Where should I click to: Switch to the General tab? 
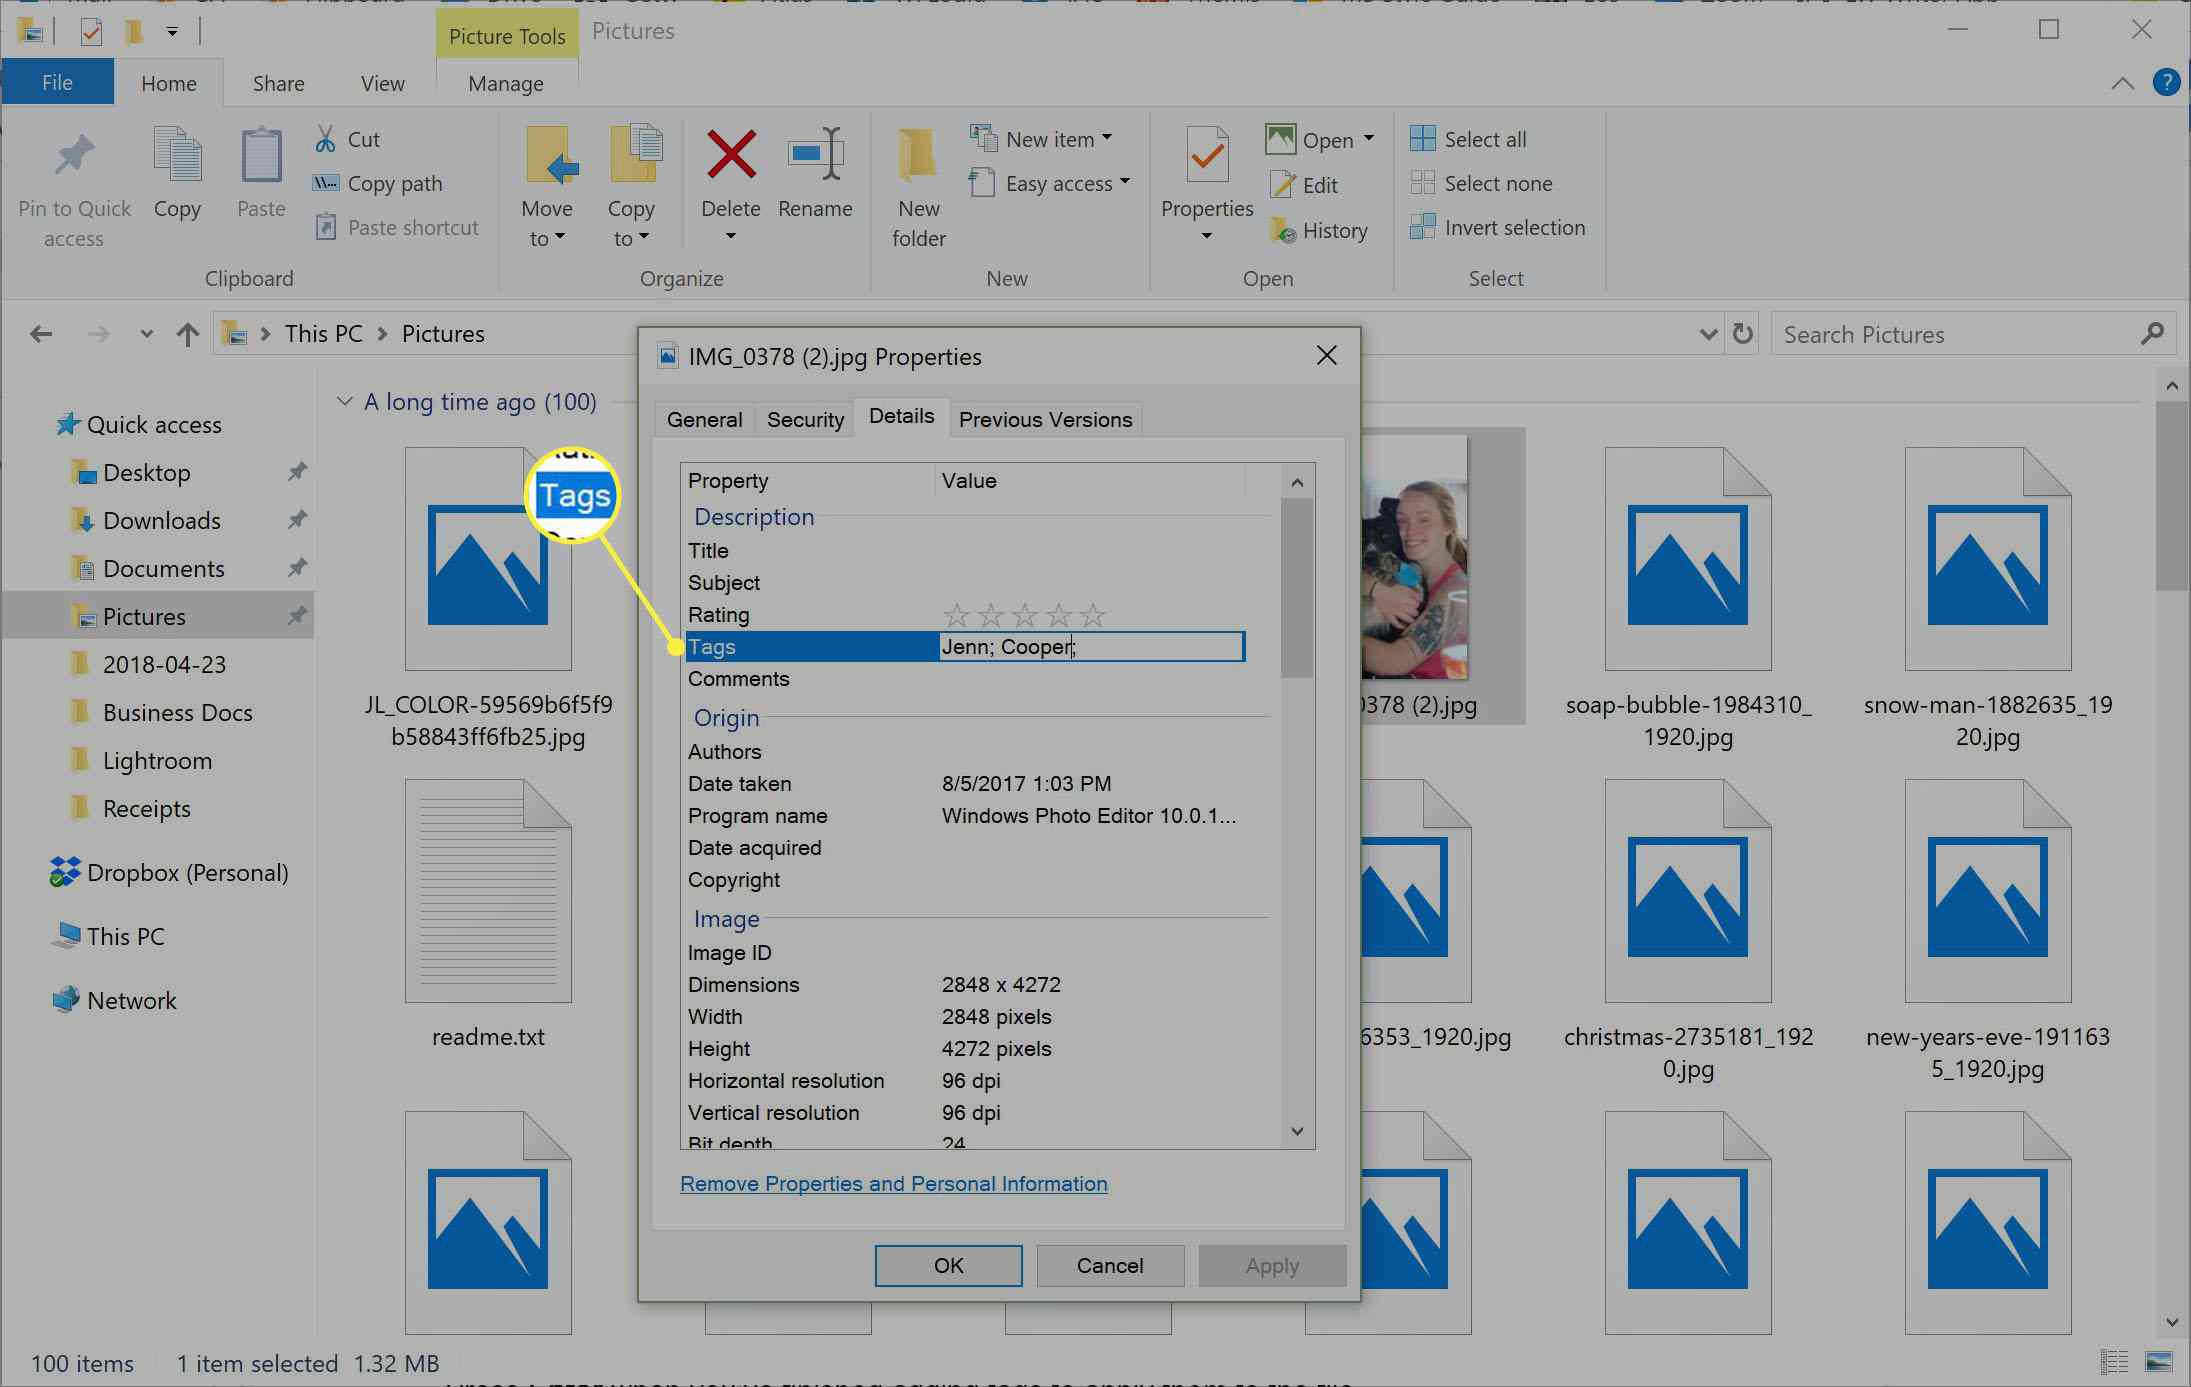coord(706,418)
